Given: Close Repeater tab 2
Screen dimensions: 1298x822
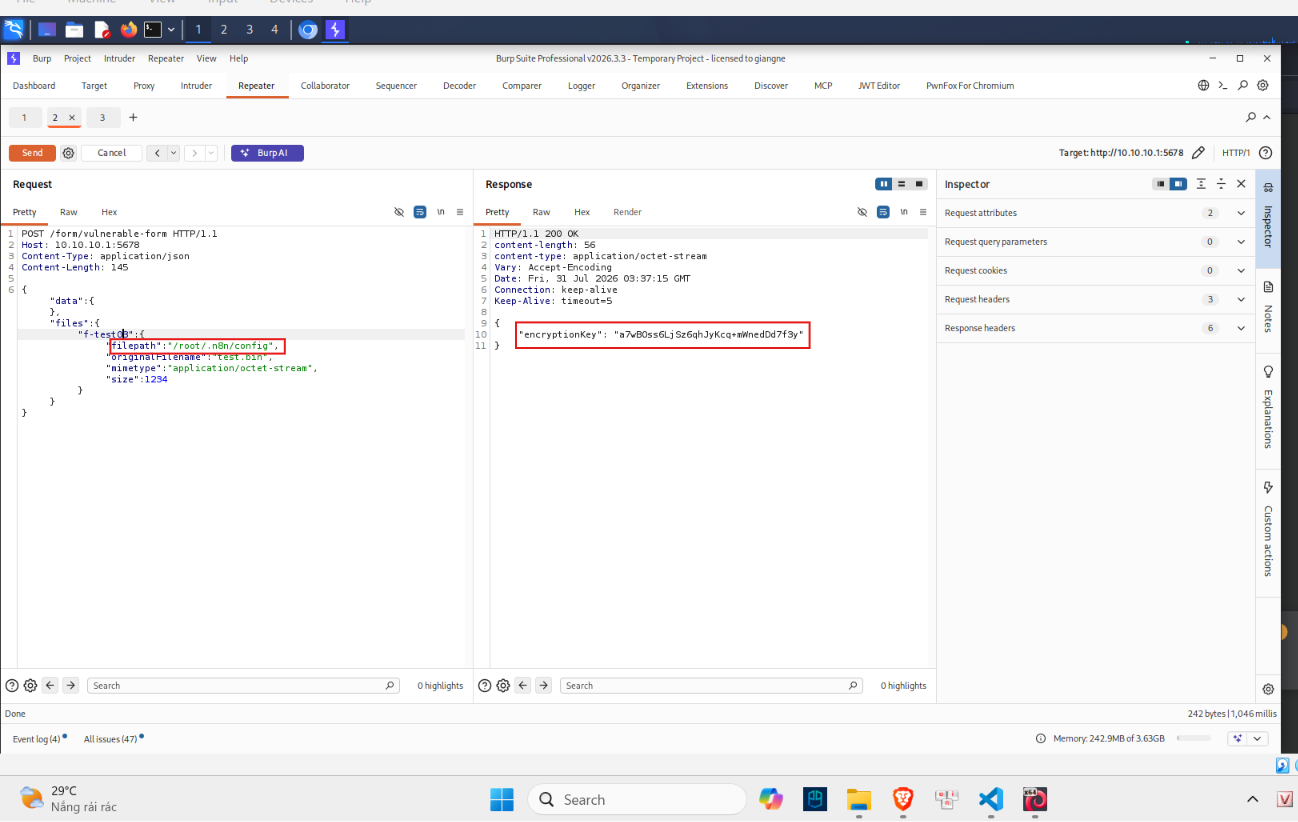Looking at the screenshot, I should tap(72, 118).
